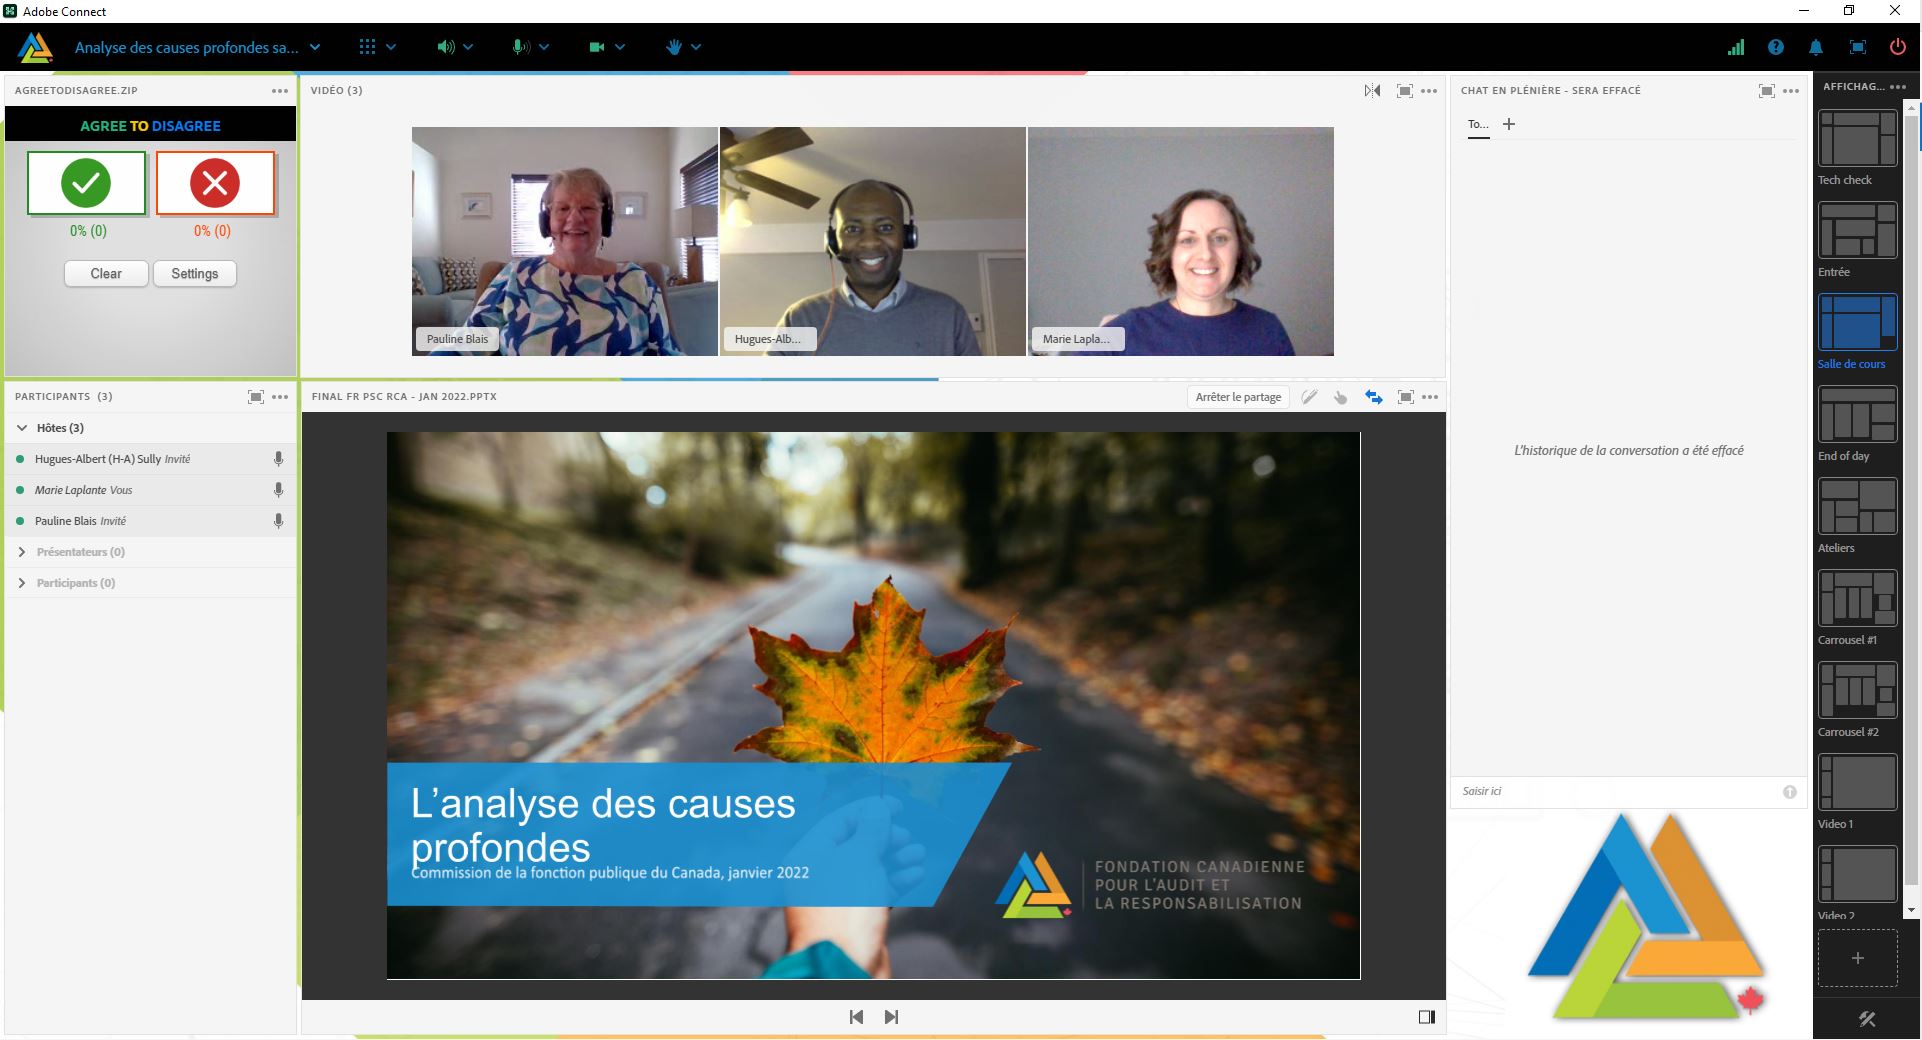Open the meeting title dropdown menu
This screenshot has width=1922, height=1040.
(x=315, y=47)
